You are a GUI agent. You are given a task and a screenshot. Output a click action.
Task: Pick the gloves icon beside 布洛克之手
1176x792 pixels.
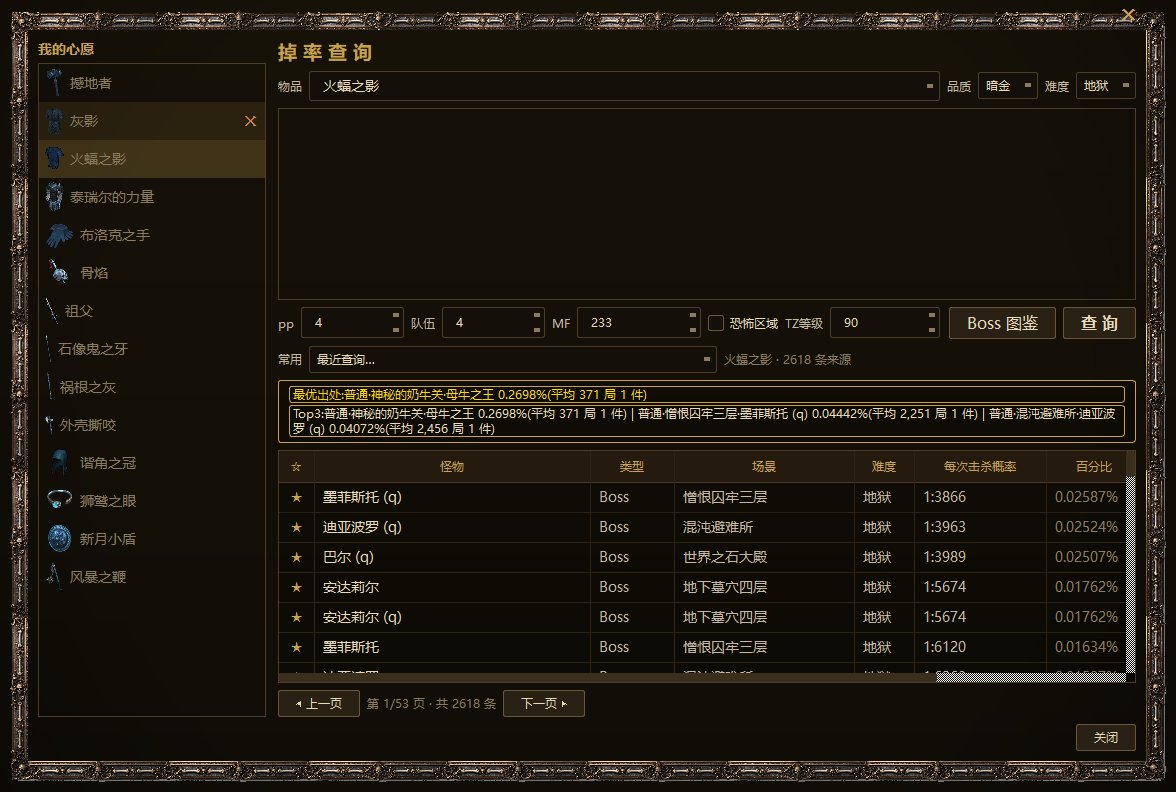click(x=59, y=235)
